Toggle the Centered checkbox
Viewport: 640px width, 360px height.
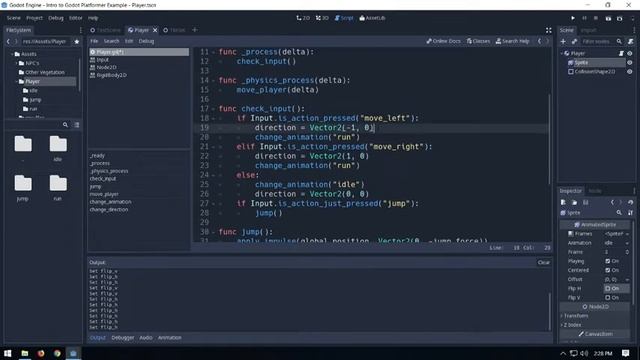pyautogui.click(x=608, y=270)
